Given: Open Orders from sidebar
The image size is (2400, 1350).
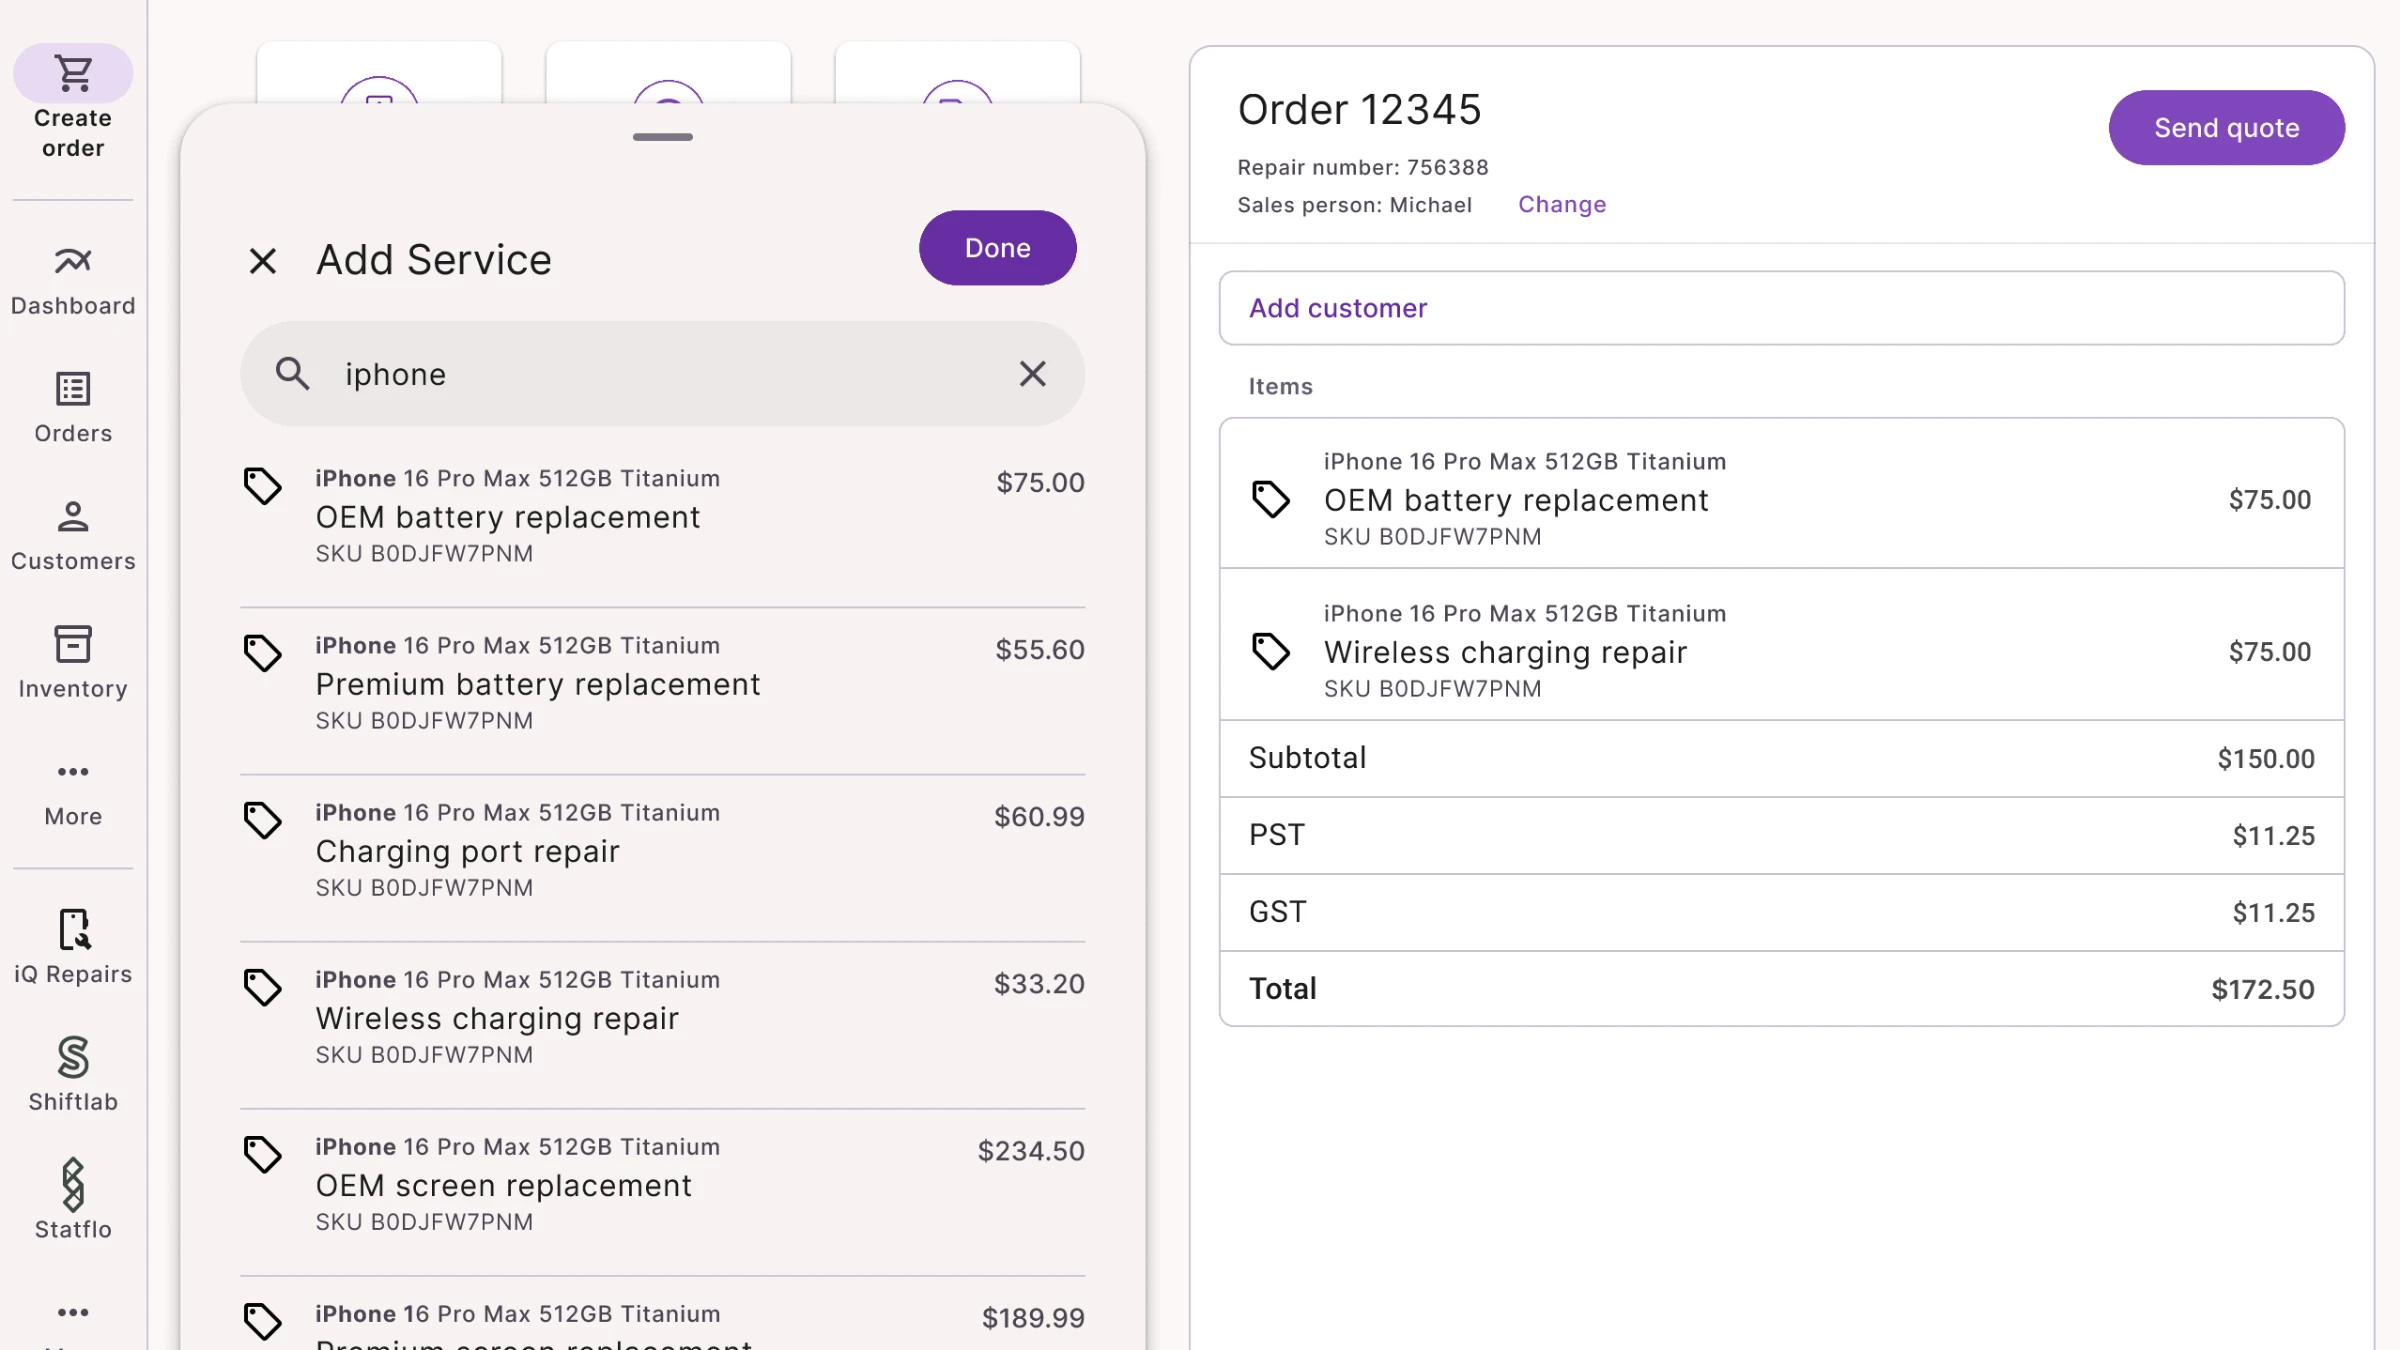Looking at the screenshot, I should coord(73,408).
